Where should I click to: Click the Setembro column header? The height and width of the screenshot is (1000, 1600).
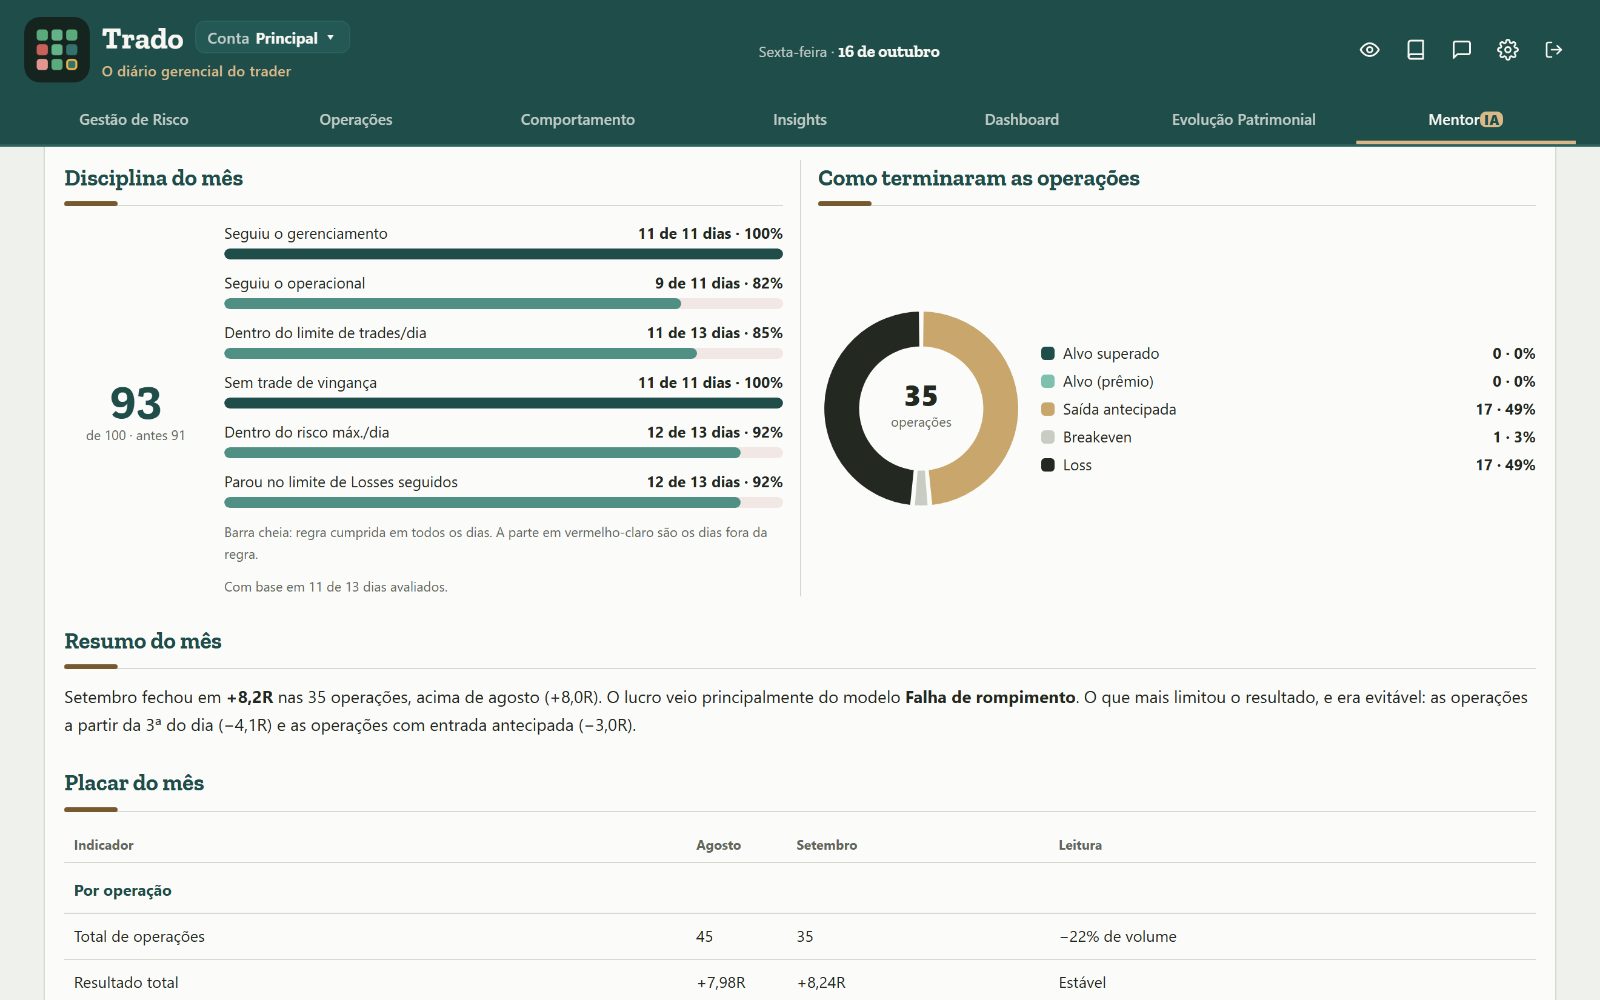click(826, 845)
